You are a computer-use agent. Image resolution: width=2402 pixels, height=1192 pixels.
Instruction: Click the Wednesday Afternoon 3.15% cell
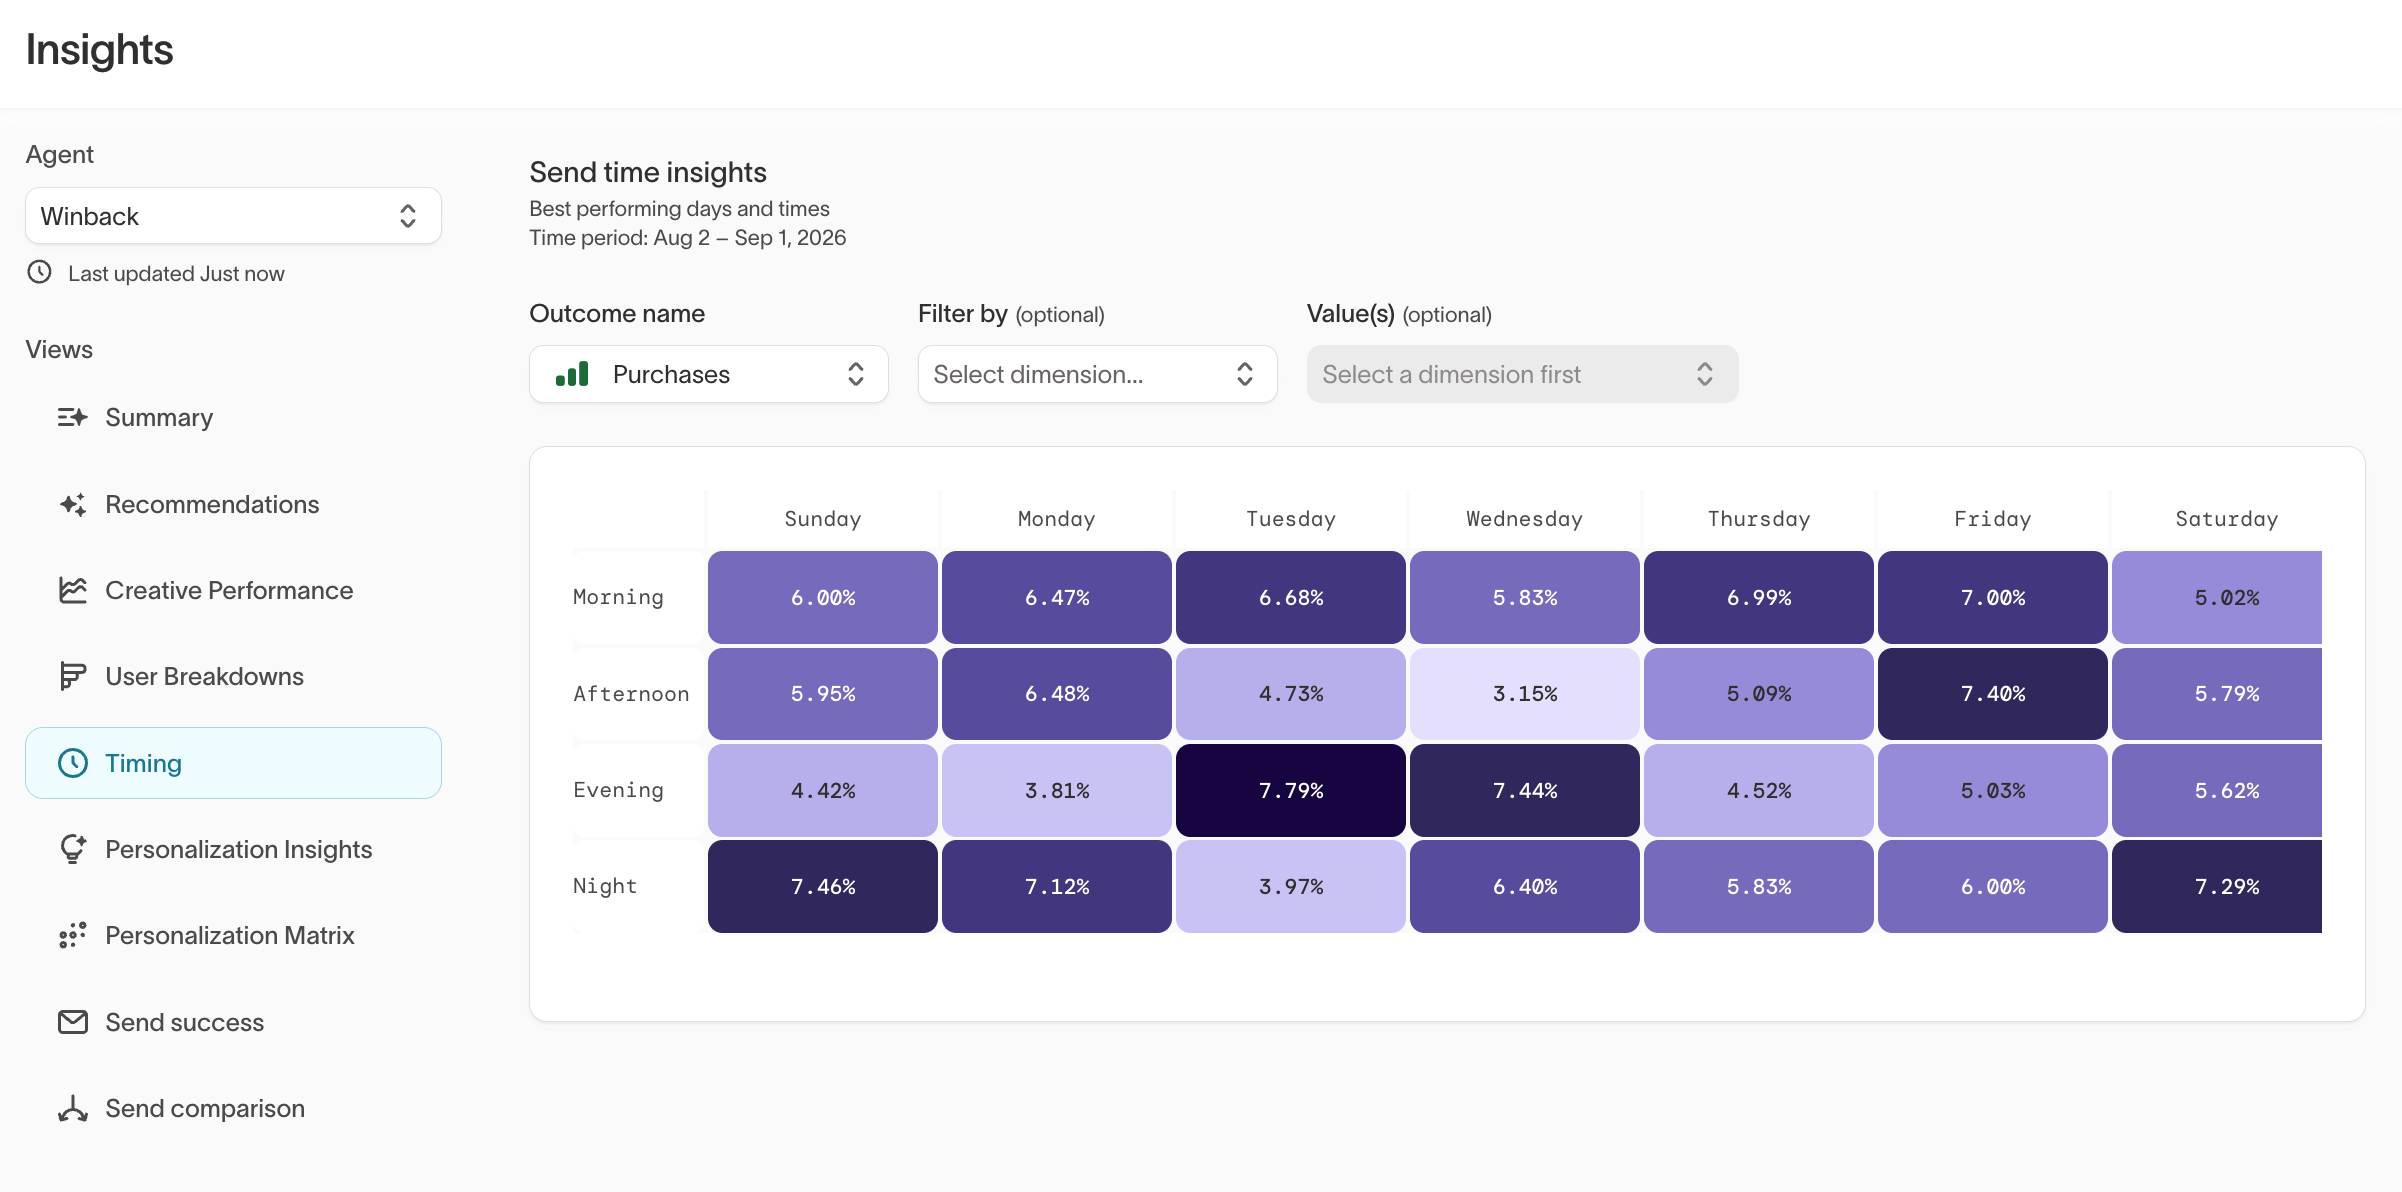coord(1524,693)
